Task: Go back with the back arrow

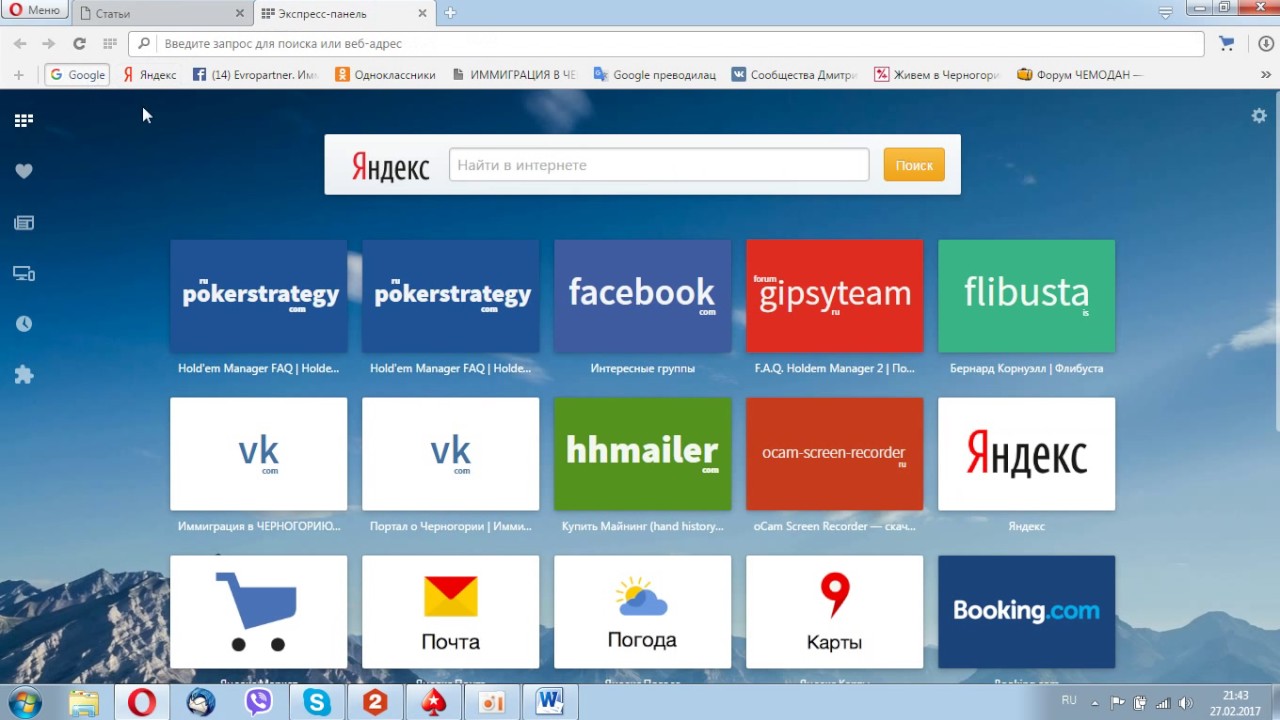Action: coord(20,44)
